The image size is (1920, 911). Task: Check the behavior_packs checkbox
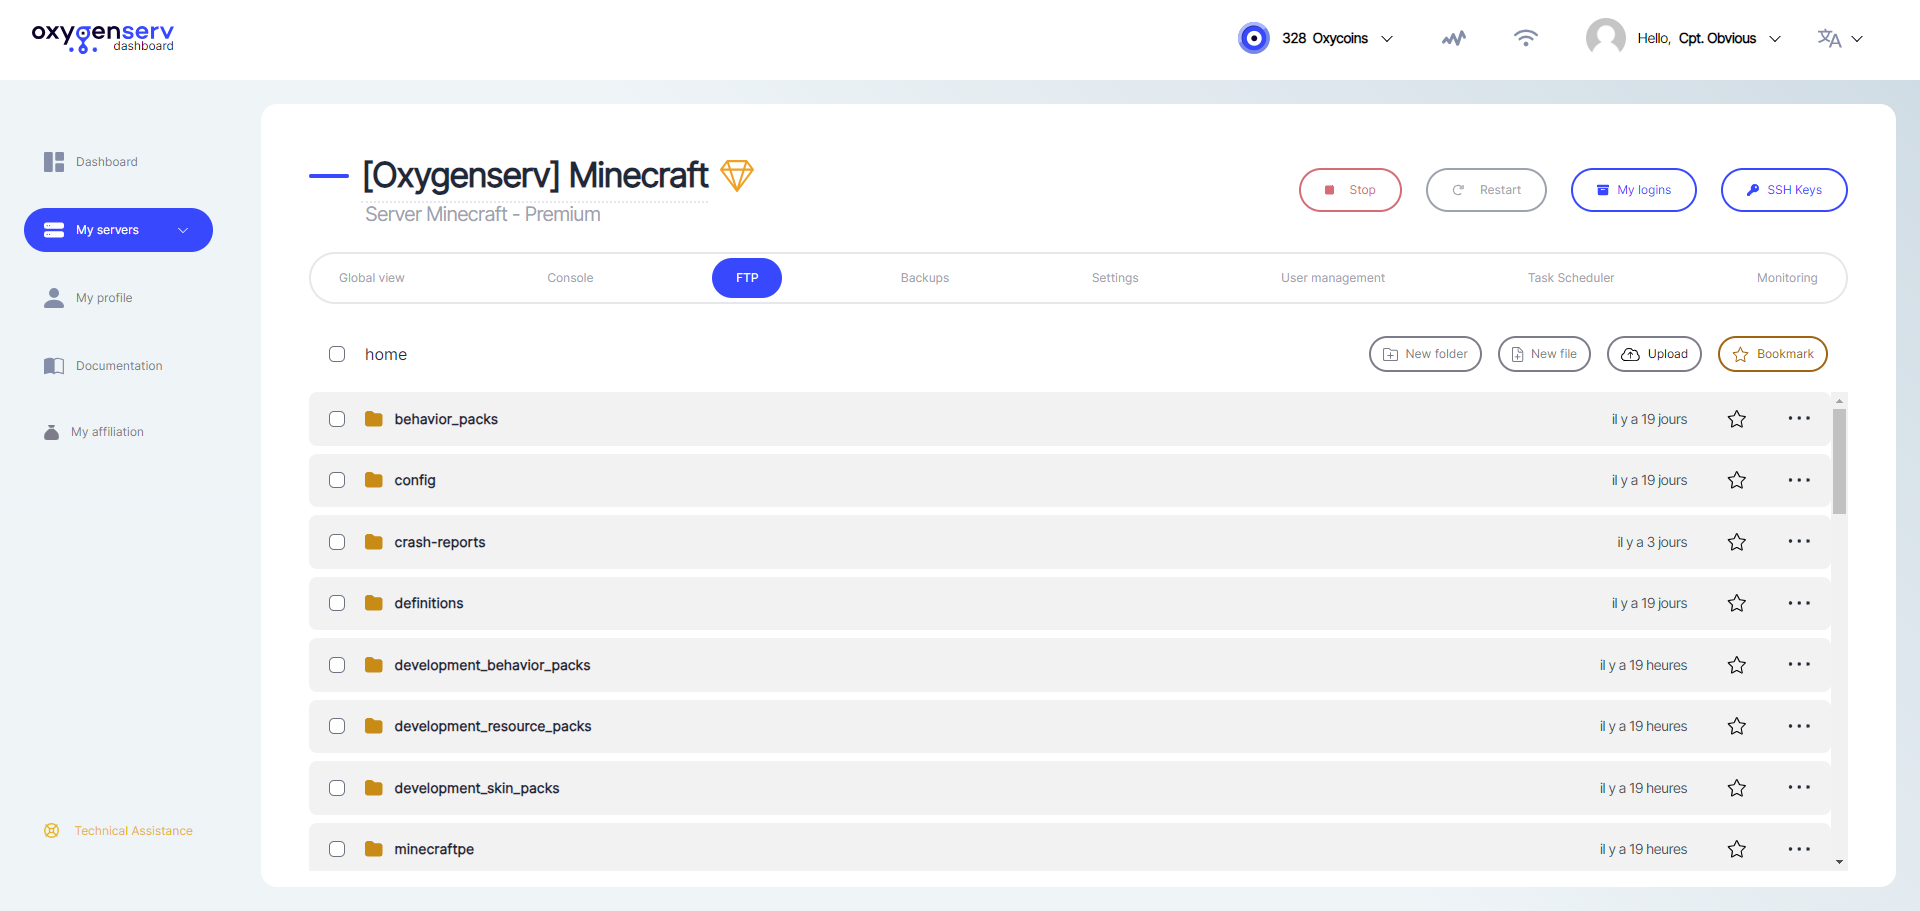337,419
